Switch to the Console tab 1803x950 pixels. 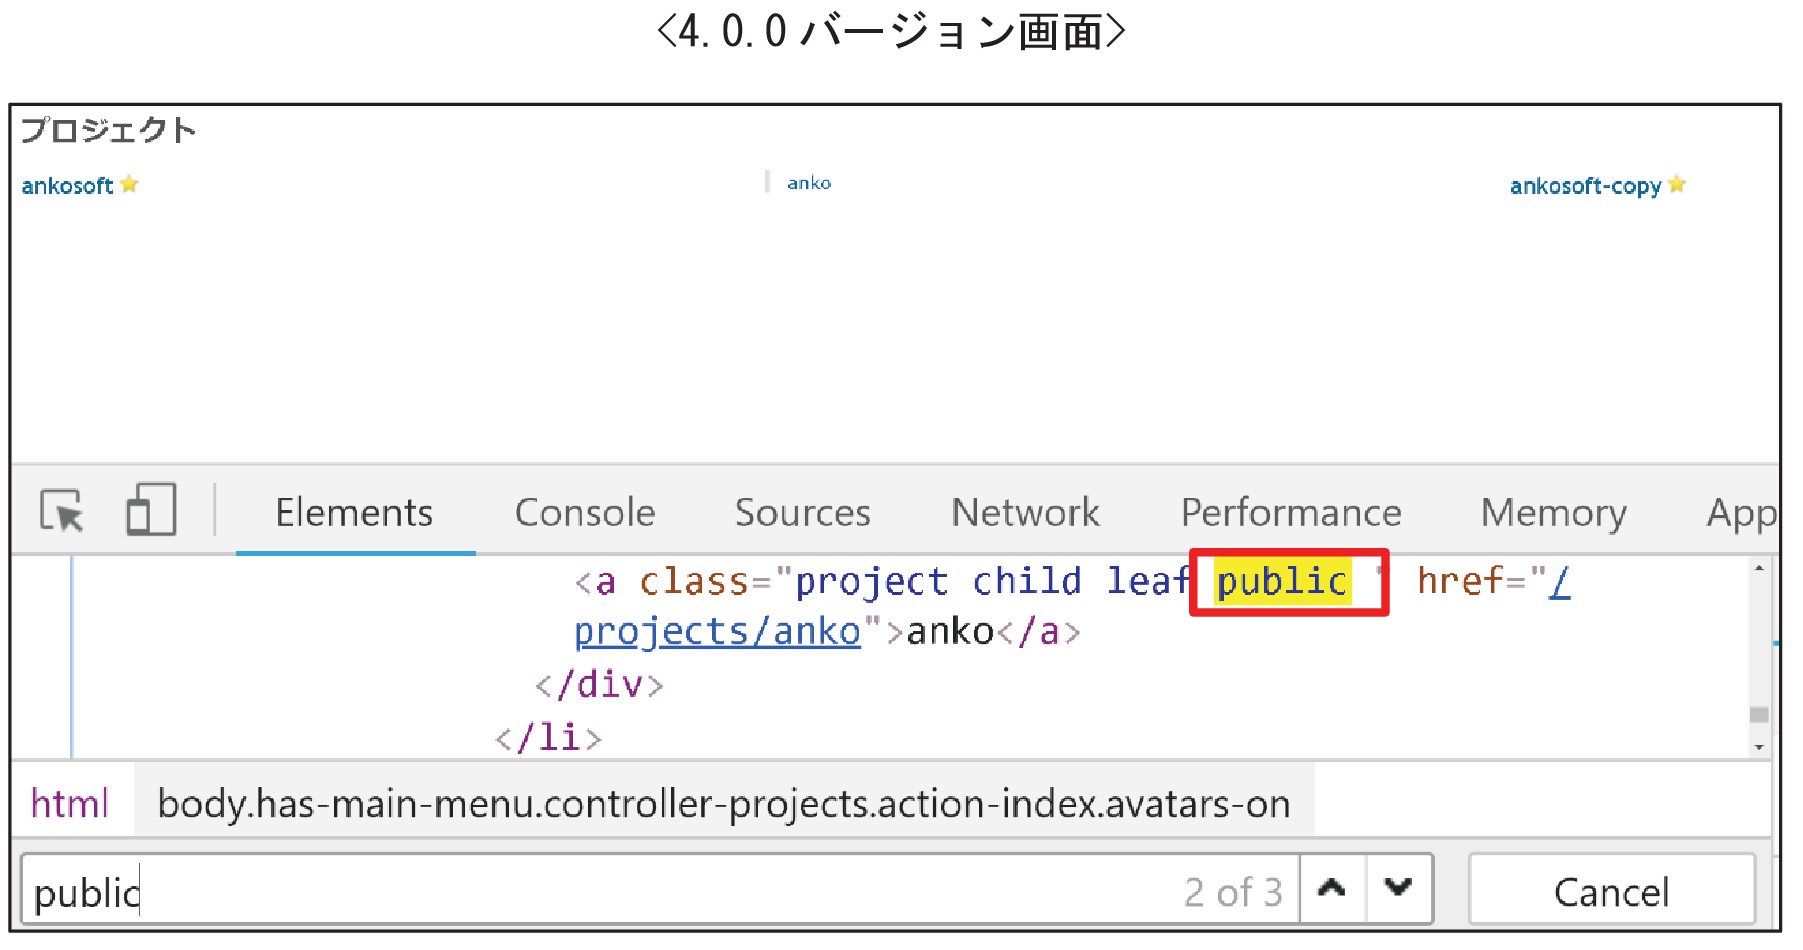(585, 512)
